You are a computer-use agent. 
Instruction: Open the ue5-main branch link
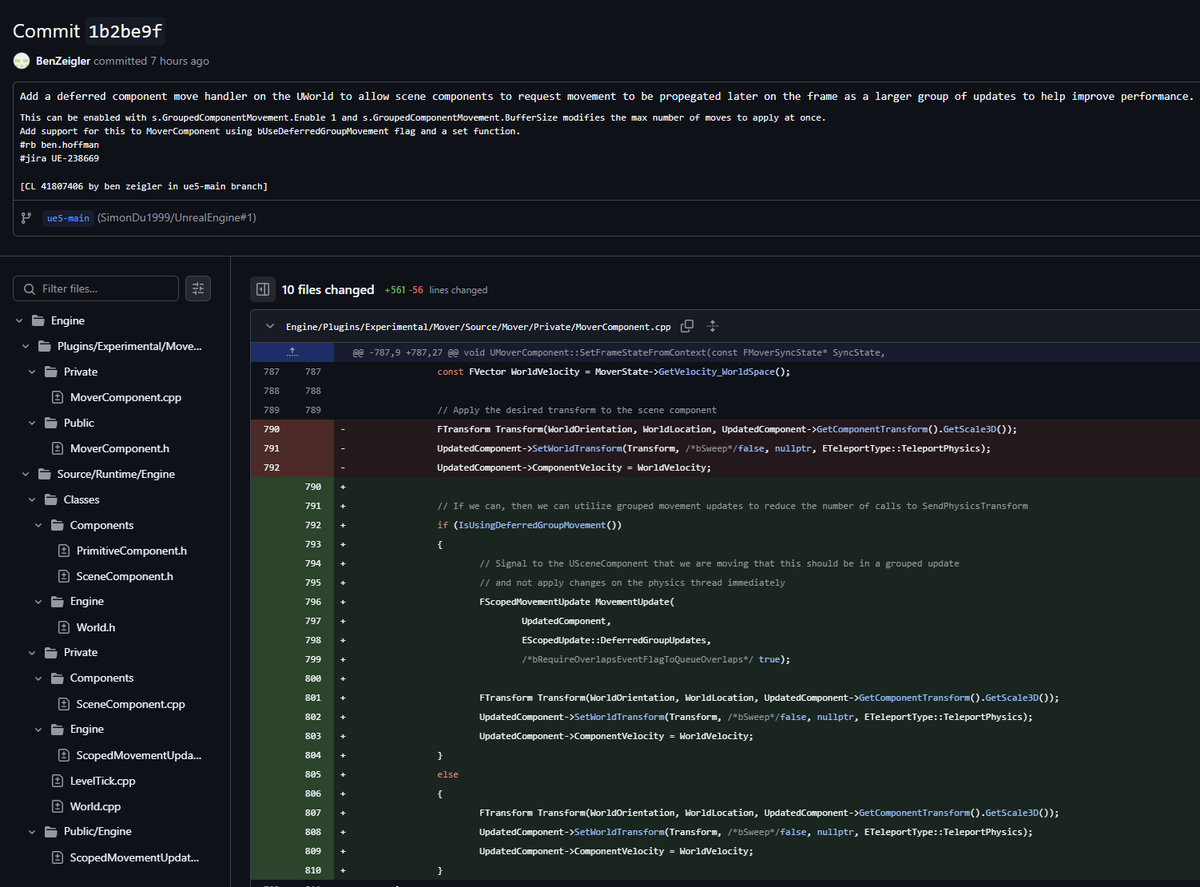click(x=68, y=217)
